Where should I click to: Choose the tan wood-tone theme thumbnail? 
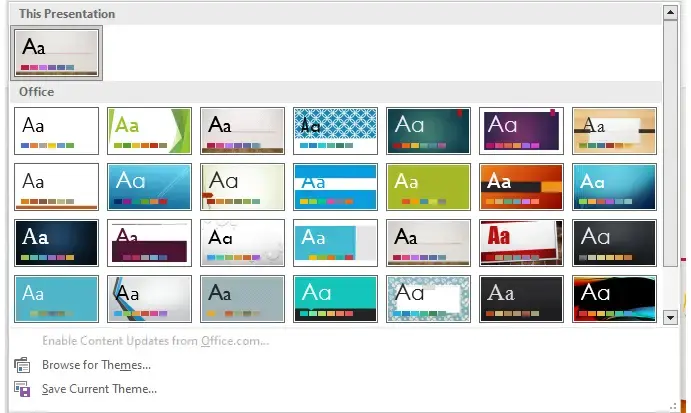pos(614,131)
